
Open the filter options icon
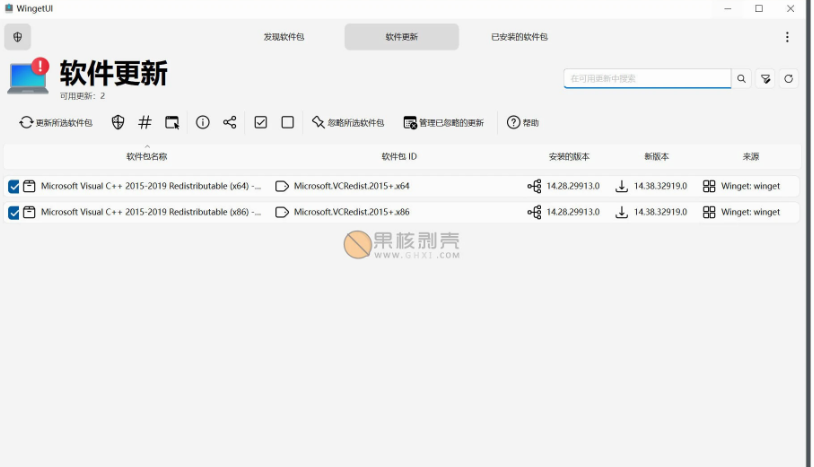pyautogui.click(x=765, y=79)
